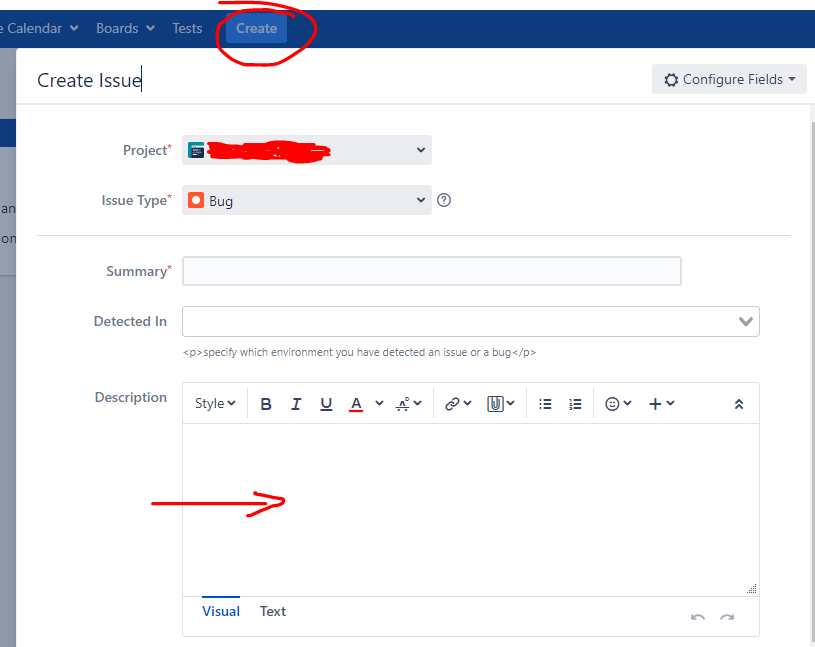This screenshot has height=647, width=815.
Task: Open the Tests menu item
Action: tap(187, 28)
